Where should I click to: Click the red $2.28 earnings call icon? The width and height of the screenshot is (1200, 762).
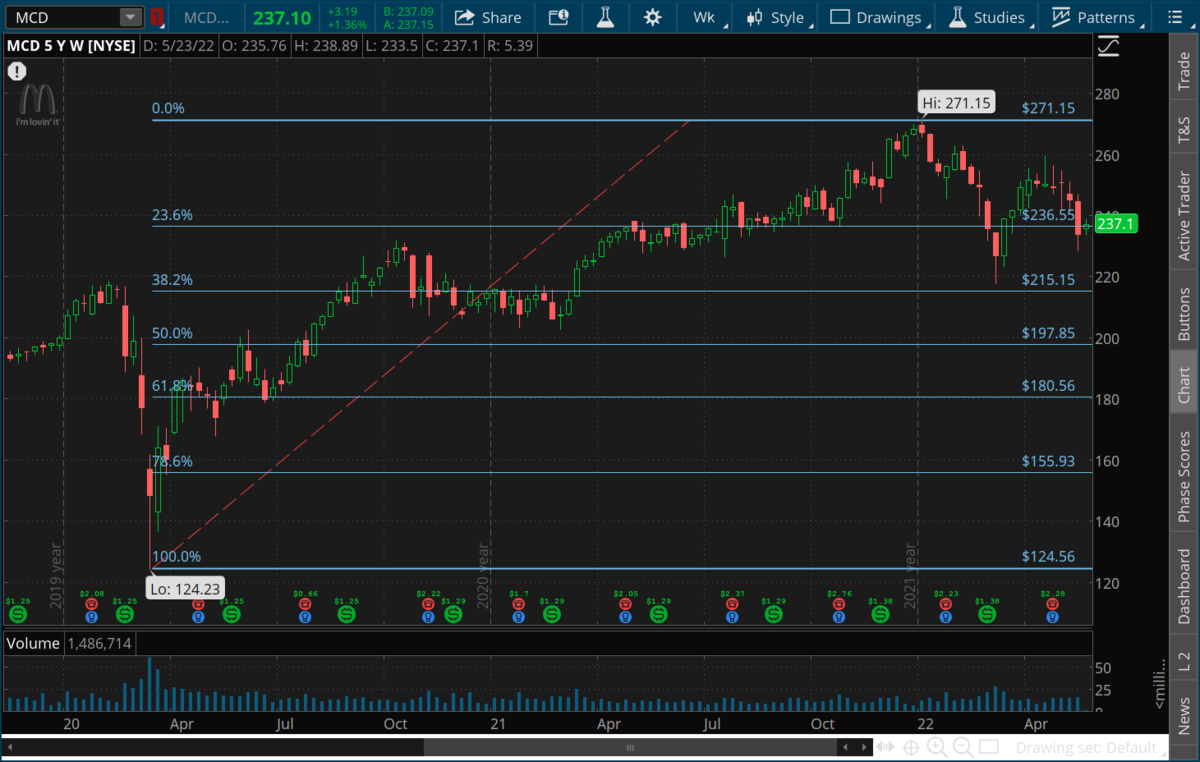coord(1052,605)
